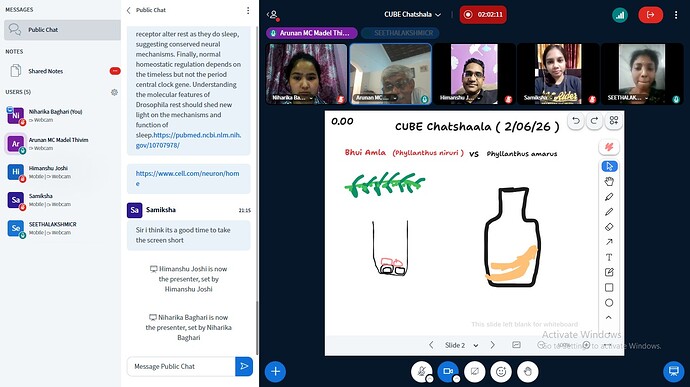Toggle screen share button
Image resolution: width=690 pixels, height=387 pixels.
pos(474,372)
